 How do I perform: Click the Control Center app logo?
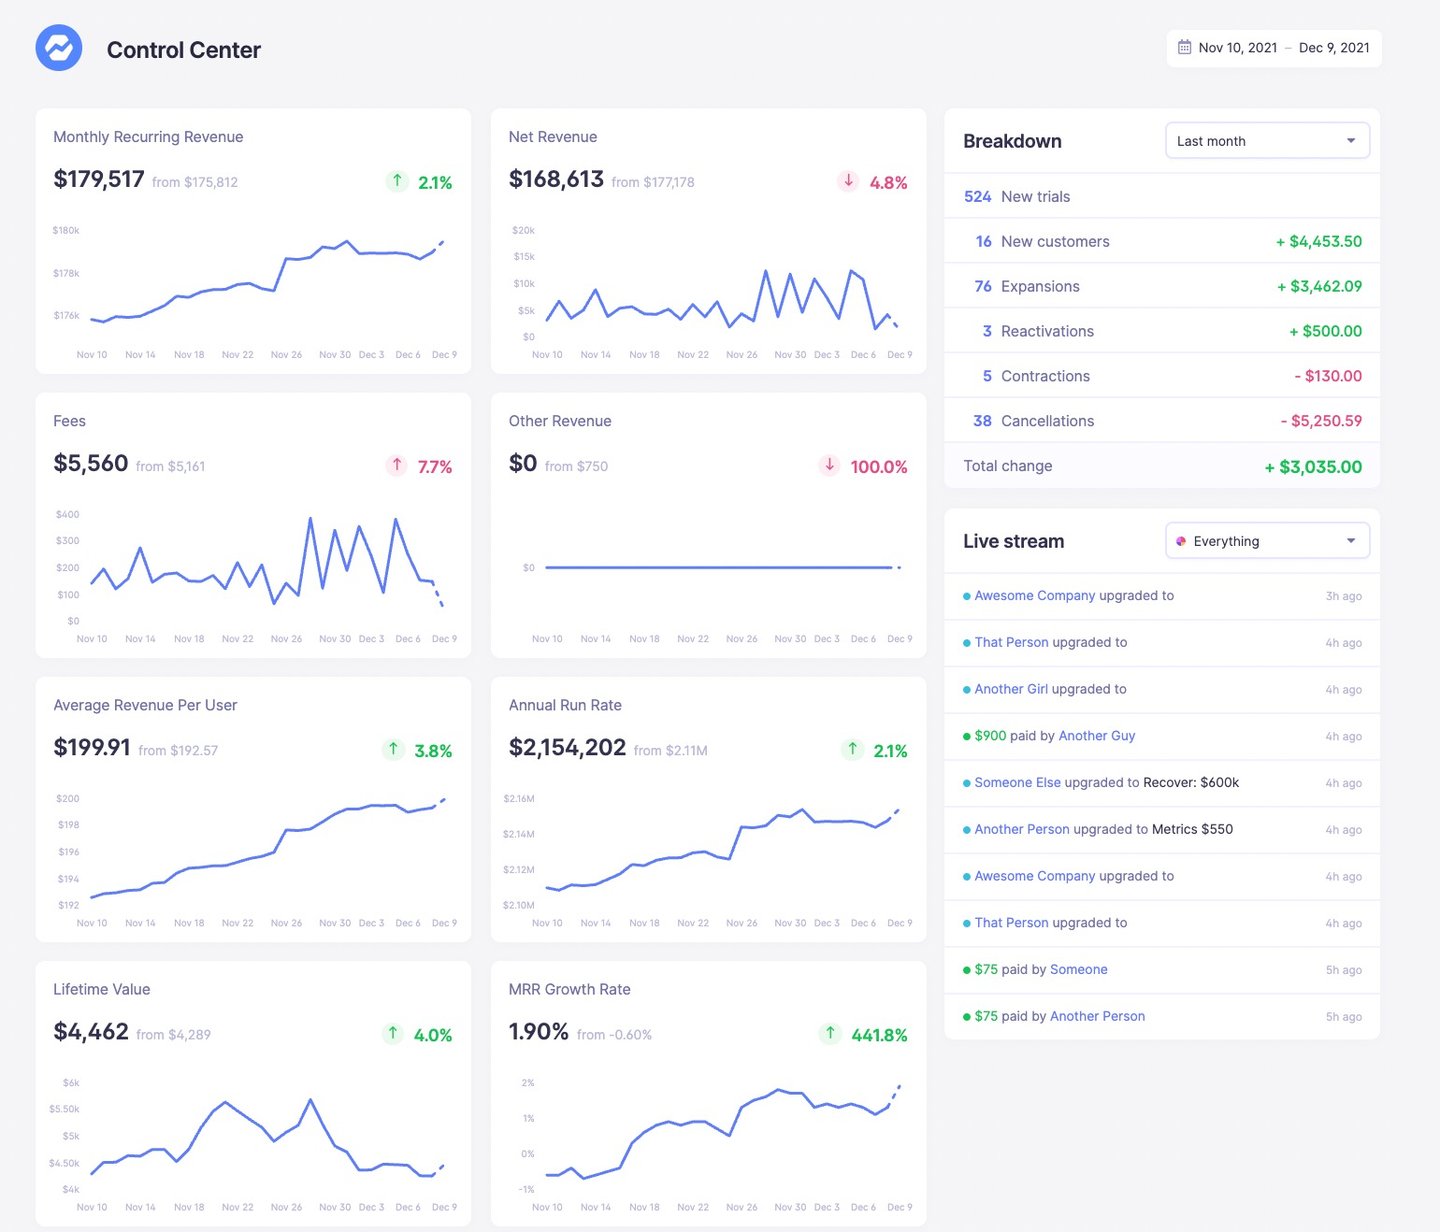pos(58,47)
